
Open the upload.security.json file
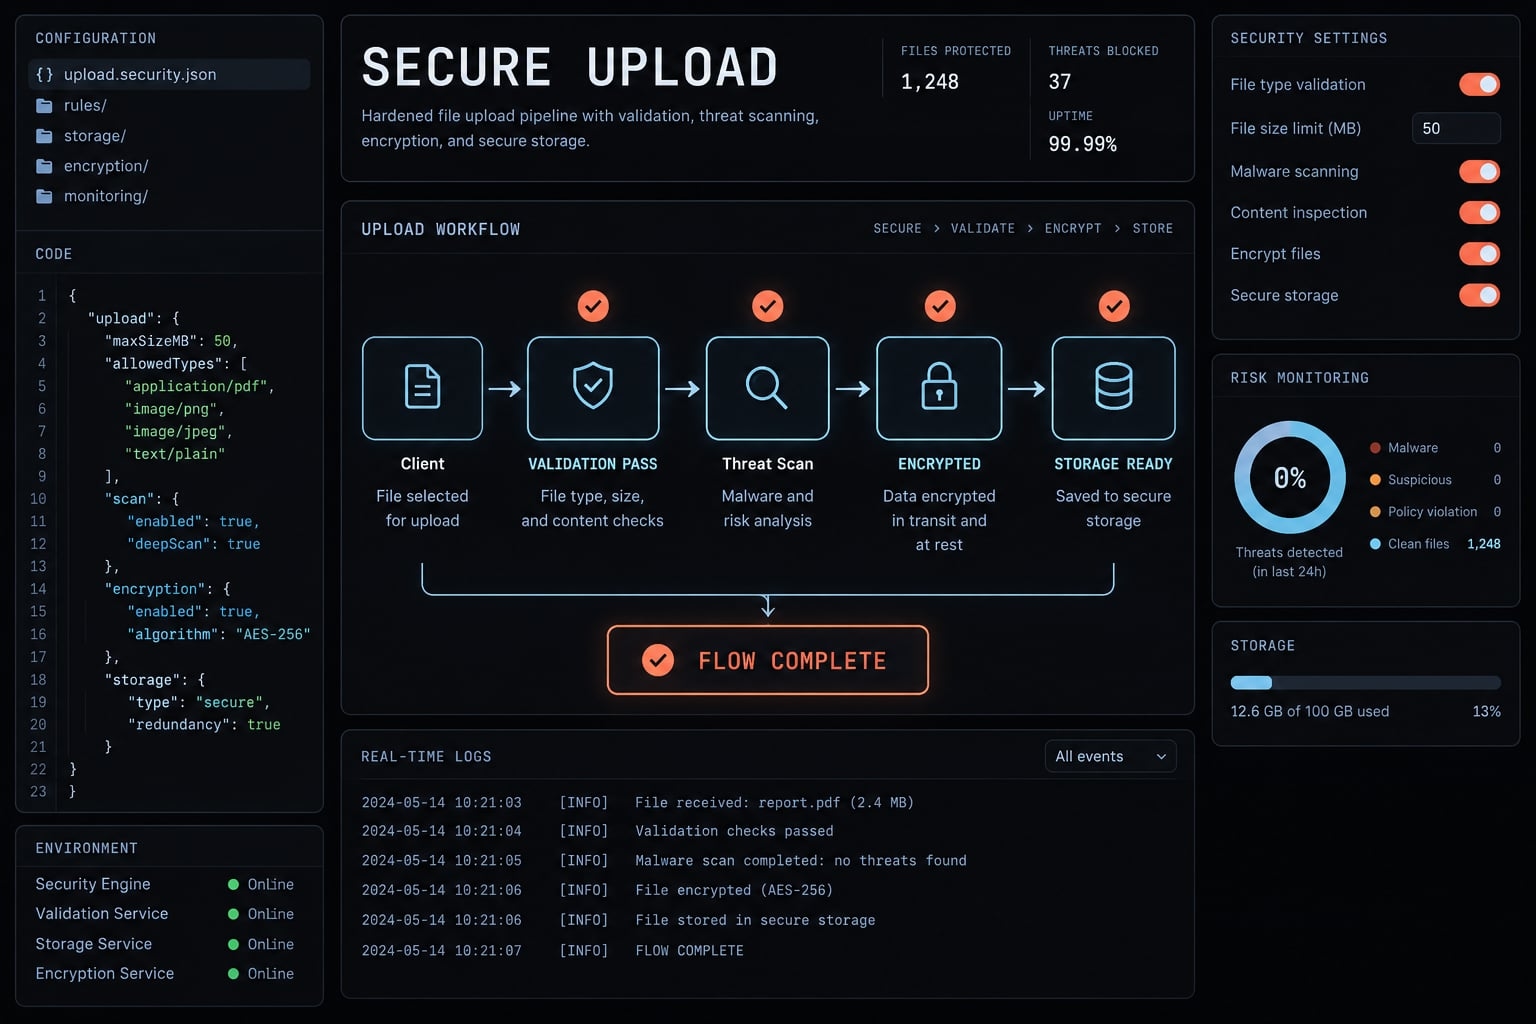click(169, 74)
